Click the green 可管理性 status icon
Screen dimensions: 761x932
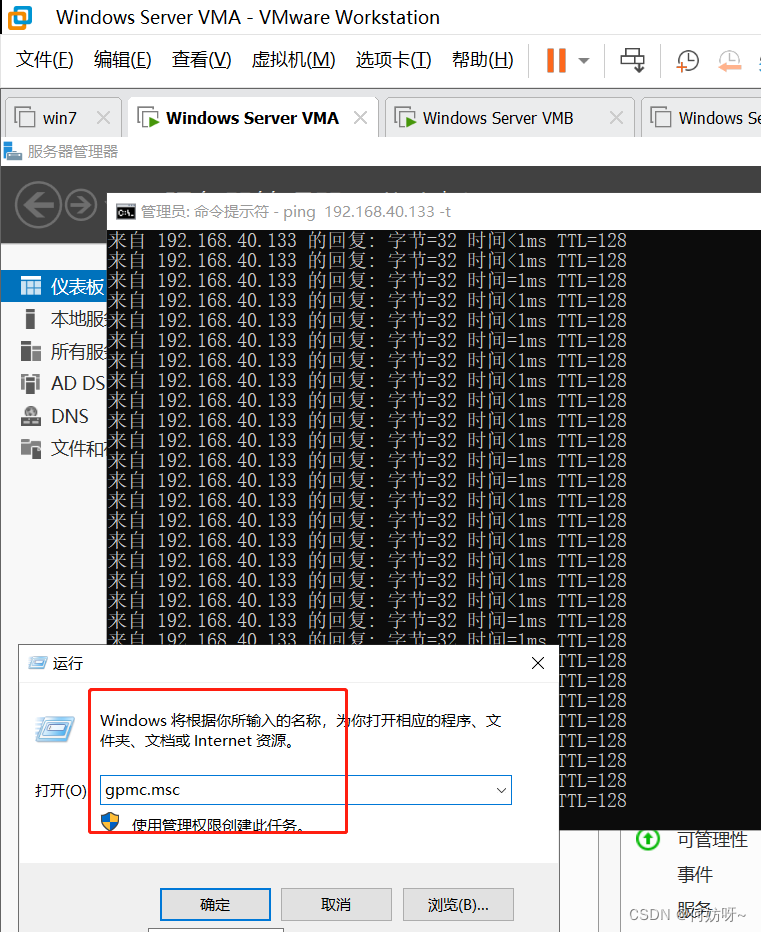tap(647, 839)
